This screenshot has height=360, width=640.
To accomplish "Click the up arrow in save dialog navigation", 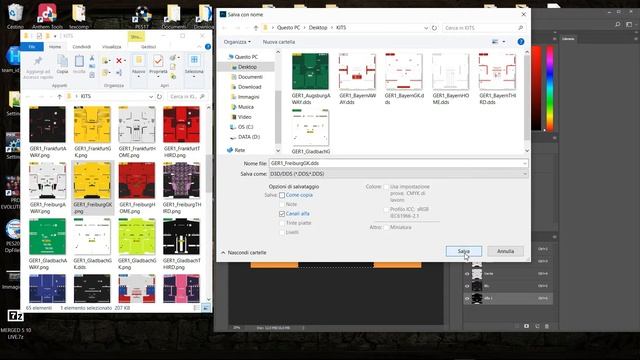I will tap(256, 28).
